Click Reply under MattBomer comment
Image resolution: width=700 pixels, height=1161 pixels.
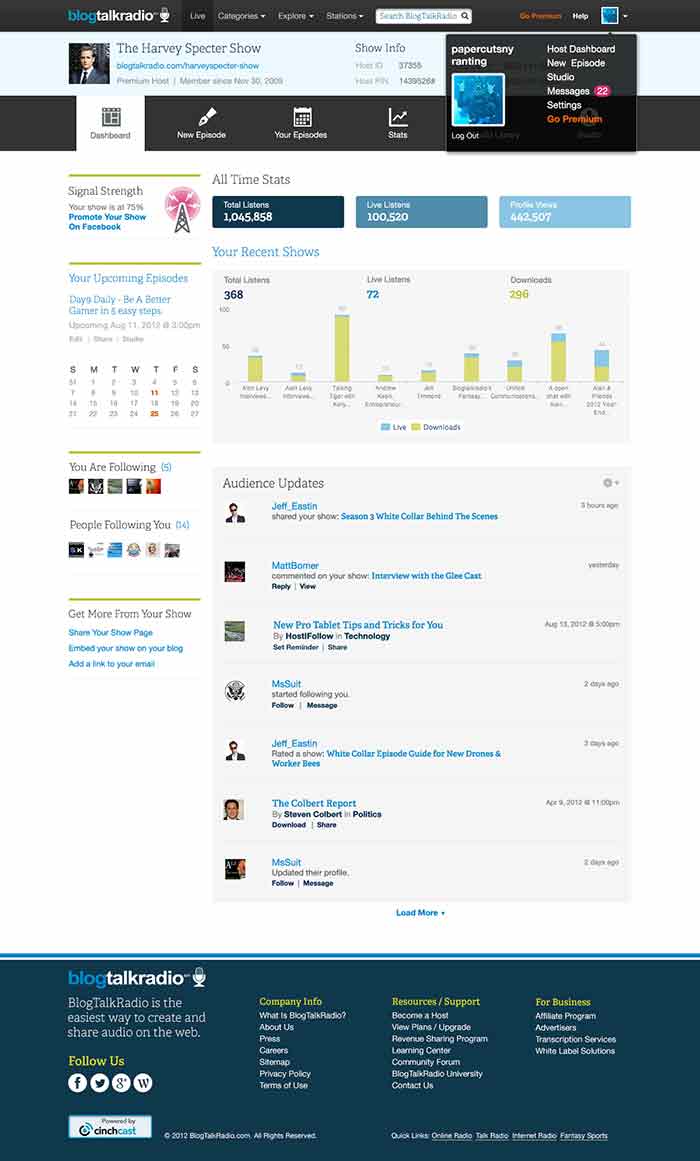pyautogui.click(x=281, y=586)
